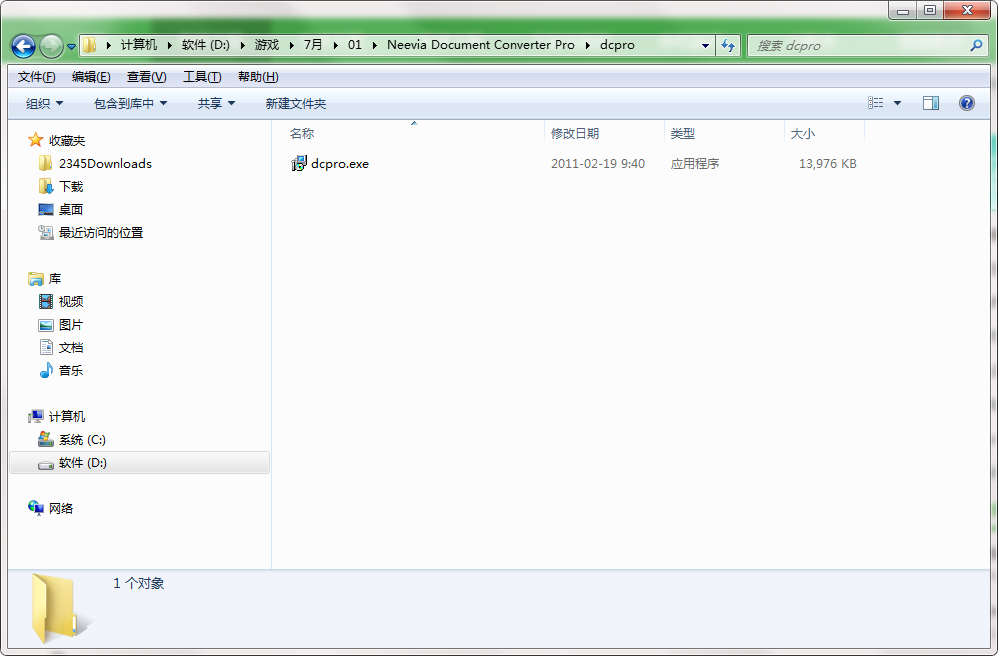Viewport: 998px width, 656px height.
Task: Open recent pages dropdown beside navigation arrows
Action: [x=71, y=46]
